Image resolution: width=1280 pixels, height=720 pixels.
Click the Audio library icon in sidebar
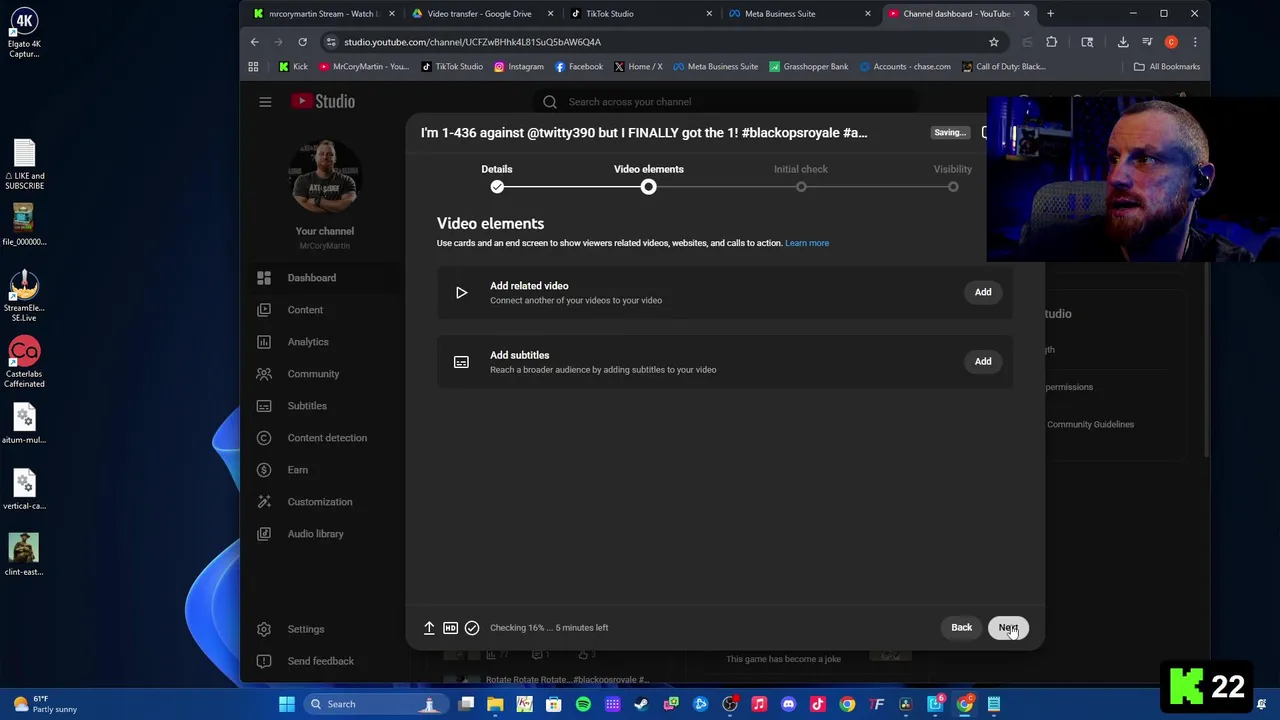click(x=264, y=534)
